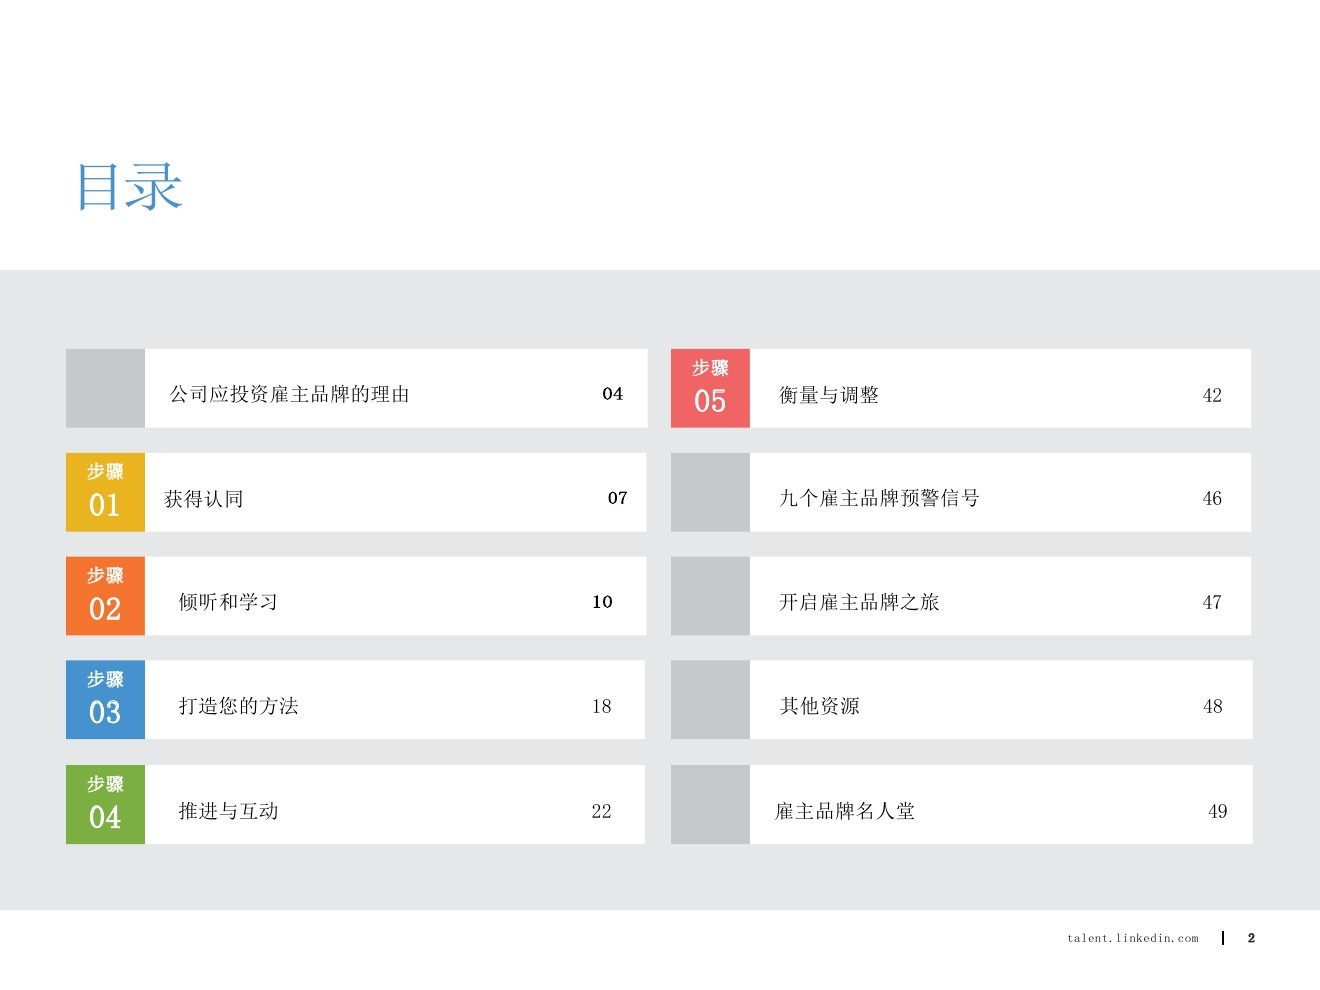The height and width of the screenshot is (990, 1320).
Task: Navigate to 开启雇主品牌之旅
Action: pos(859,602)
